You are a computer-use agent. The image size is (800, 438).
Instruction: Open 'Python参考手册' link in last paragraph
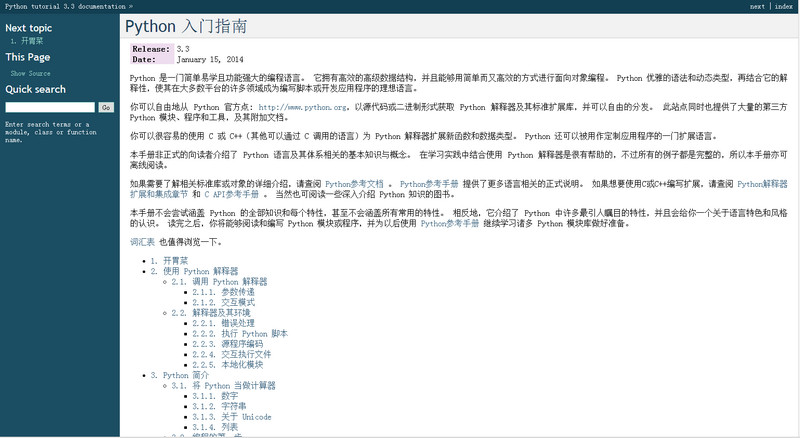tap(450, 224)
